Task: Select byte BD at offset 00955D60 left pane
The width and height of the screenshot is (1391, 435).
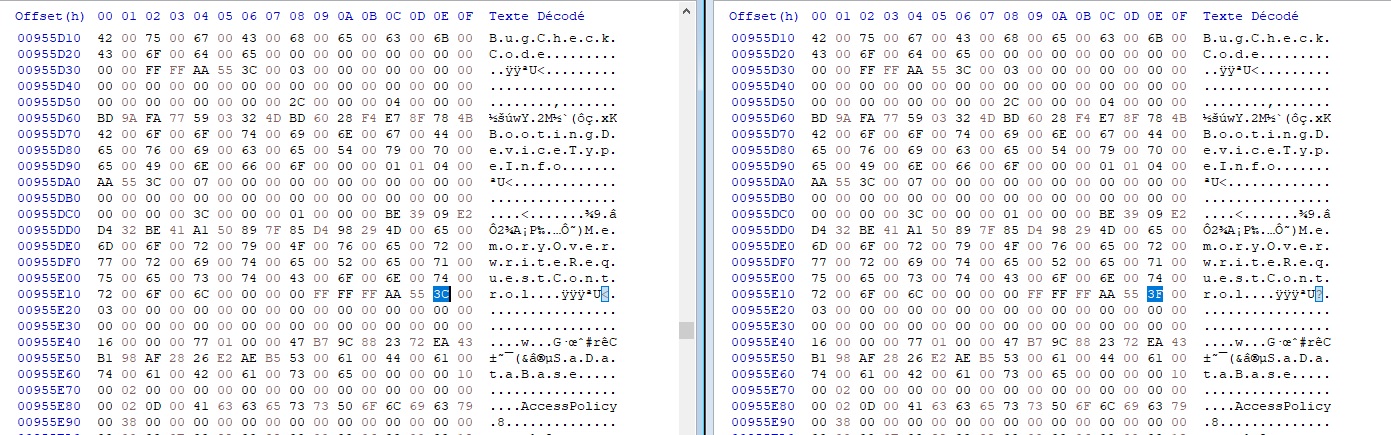Action: [105, 118]
